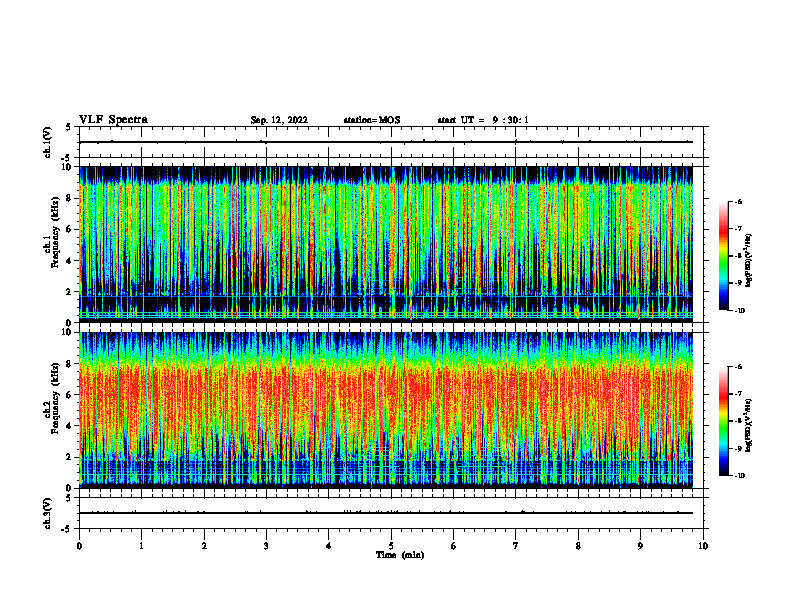Click the ch.1 spectrogram color bar
This screenshot has width=792, height=612.
[724, 256]
